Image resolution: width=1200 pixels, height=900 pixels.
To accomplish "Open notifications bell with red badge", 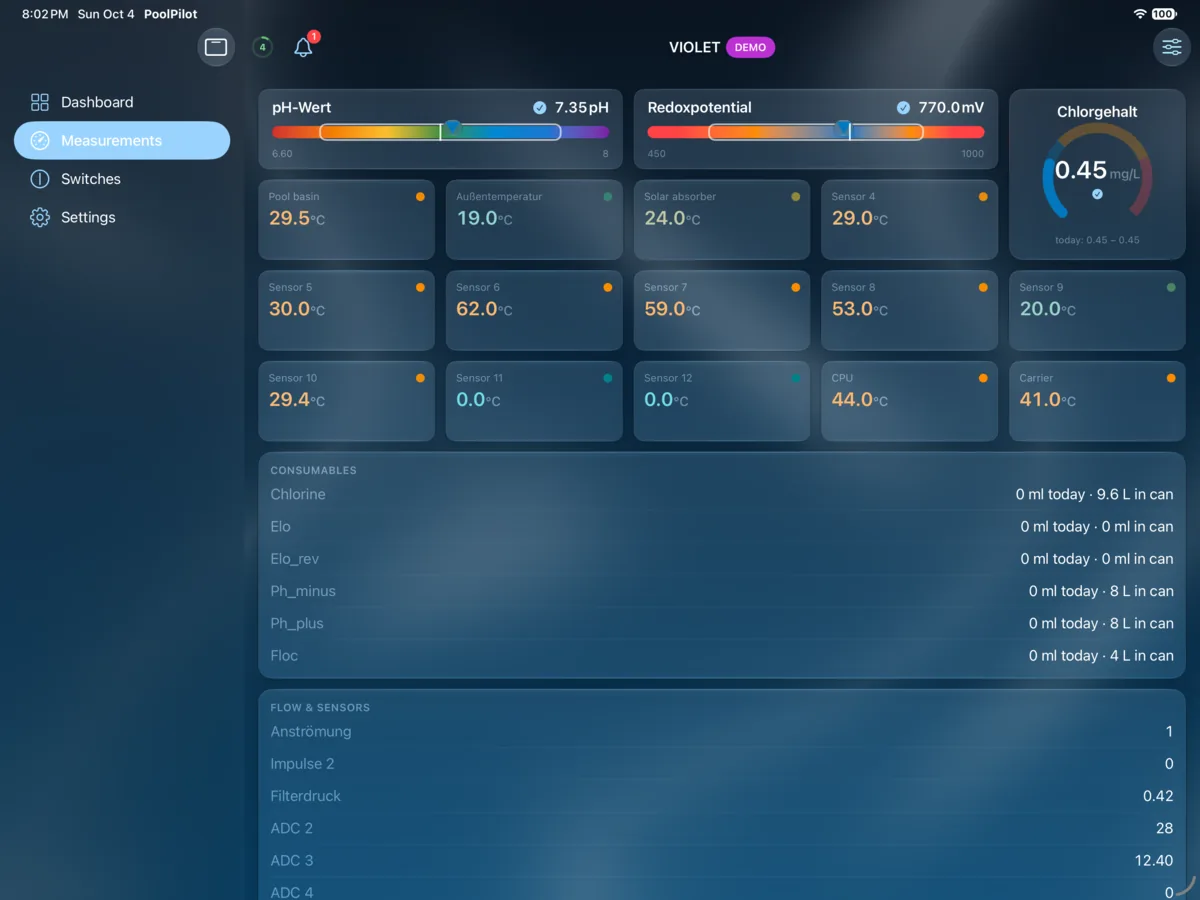I will 304,46.
